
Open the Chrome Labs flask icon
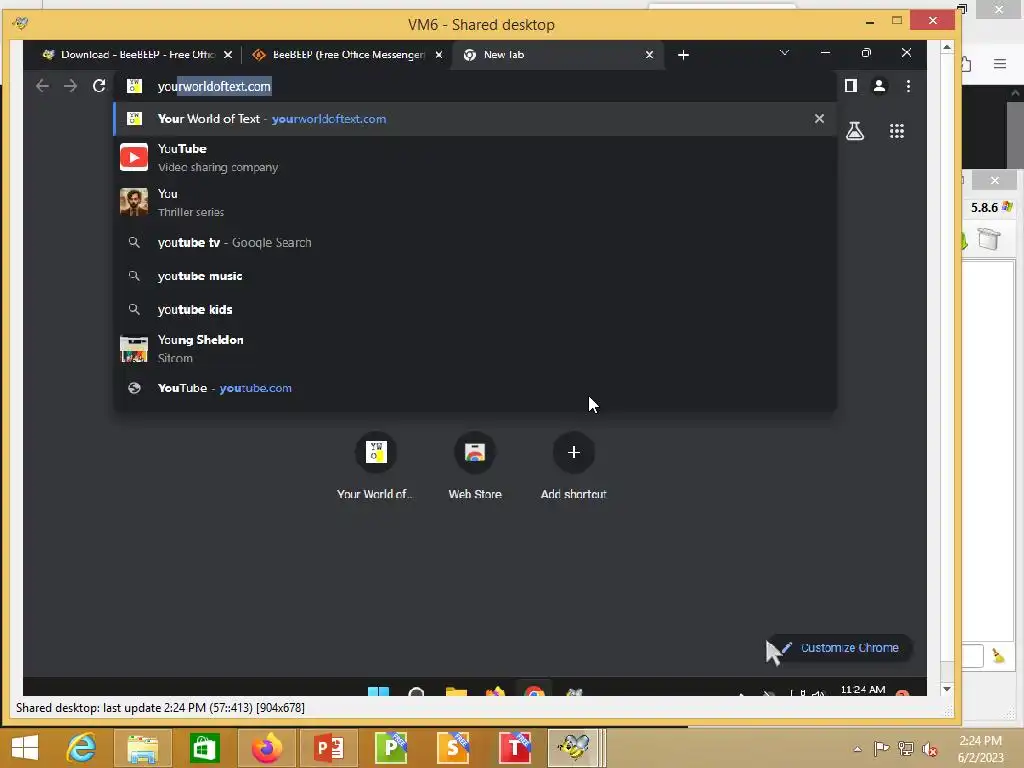855,131
